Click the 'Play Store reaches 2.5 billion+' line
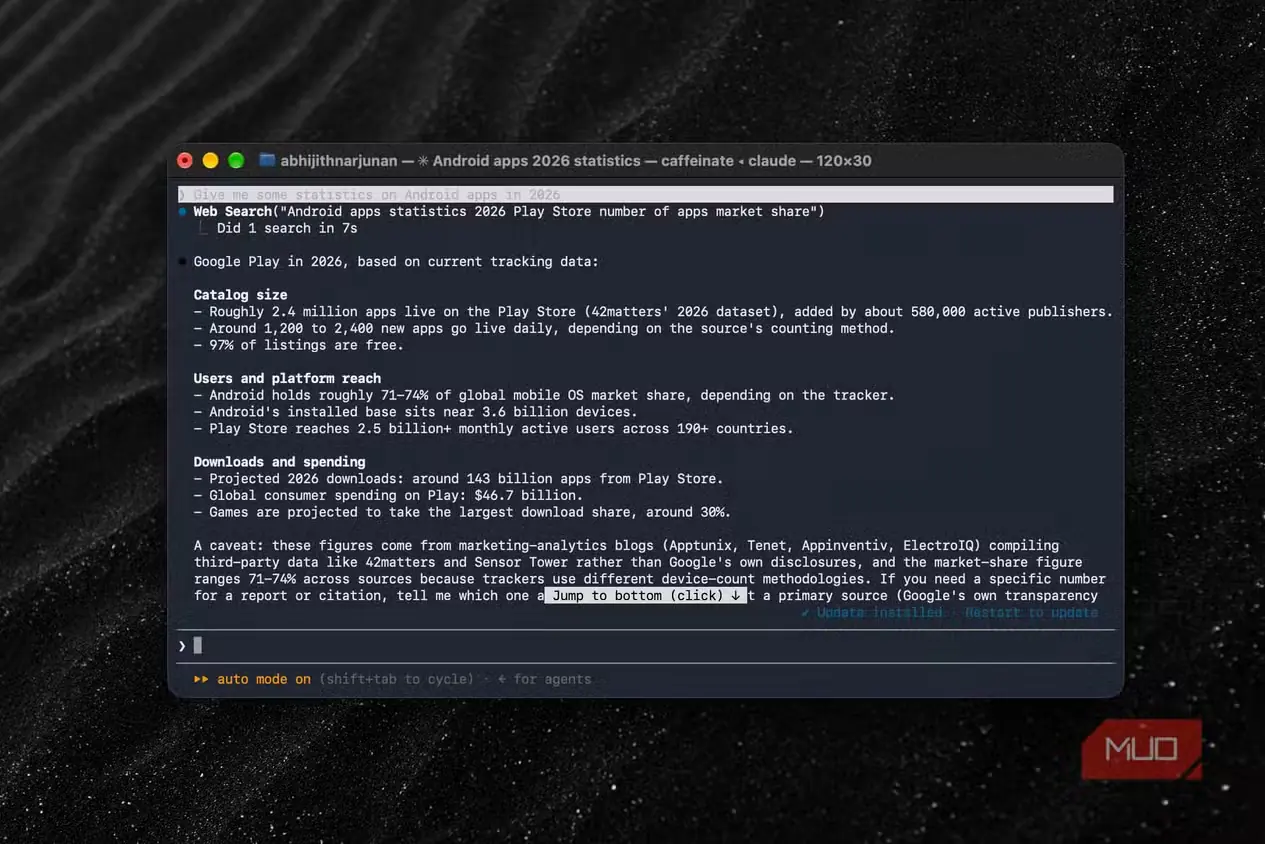The height and width of the screenshot is (844, 1265). (x=493, y=429)
